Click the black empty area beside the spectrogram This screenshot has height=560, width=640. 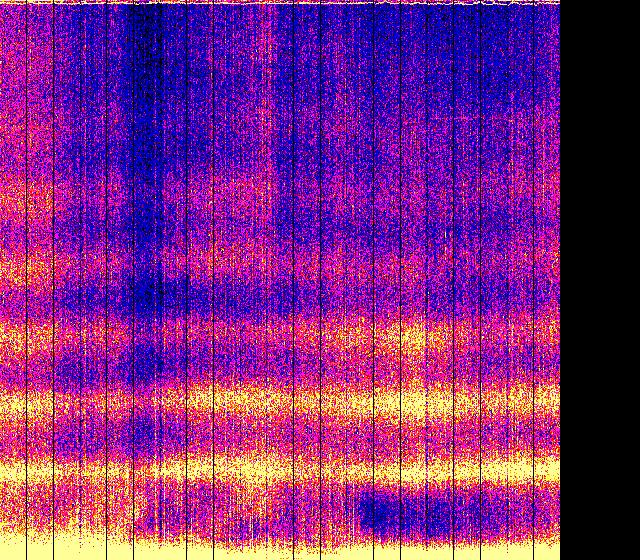[x=600, y=280]
